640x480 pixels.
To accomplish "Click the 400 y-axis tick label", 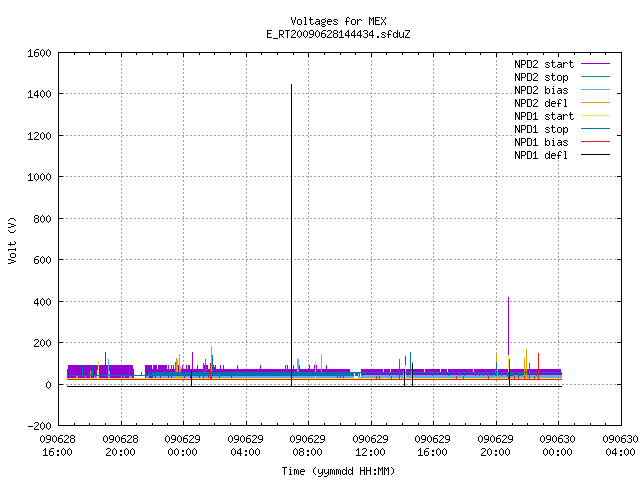I will click(x=42, y=302).
